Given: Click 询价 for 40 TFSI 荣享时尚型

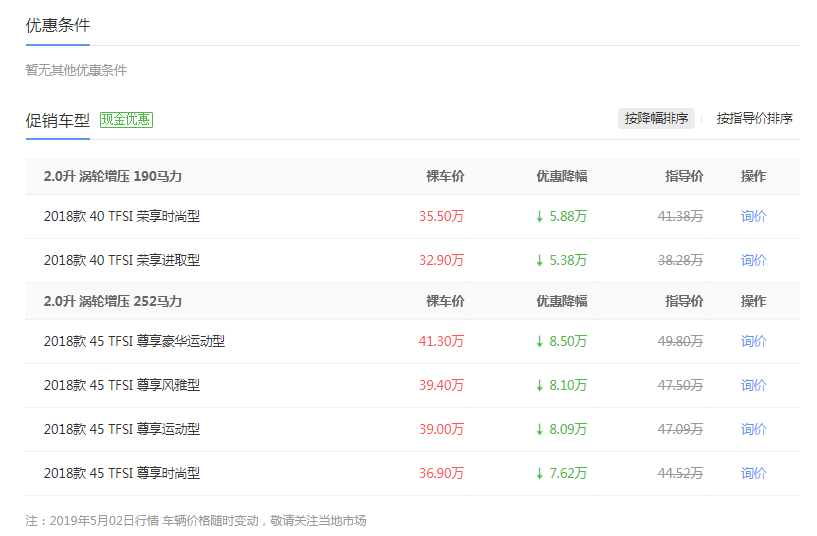Looking at the screenshot, I should pos(753,216).
